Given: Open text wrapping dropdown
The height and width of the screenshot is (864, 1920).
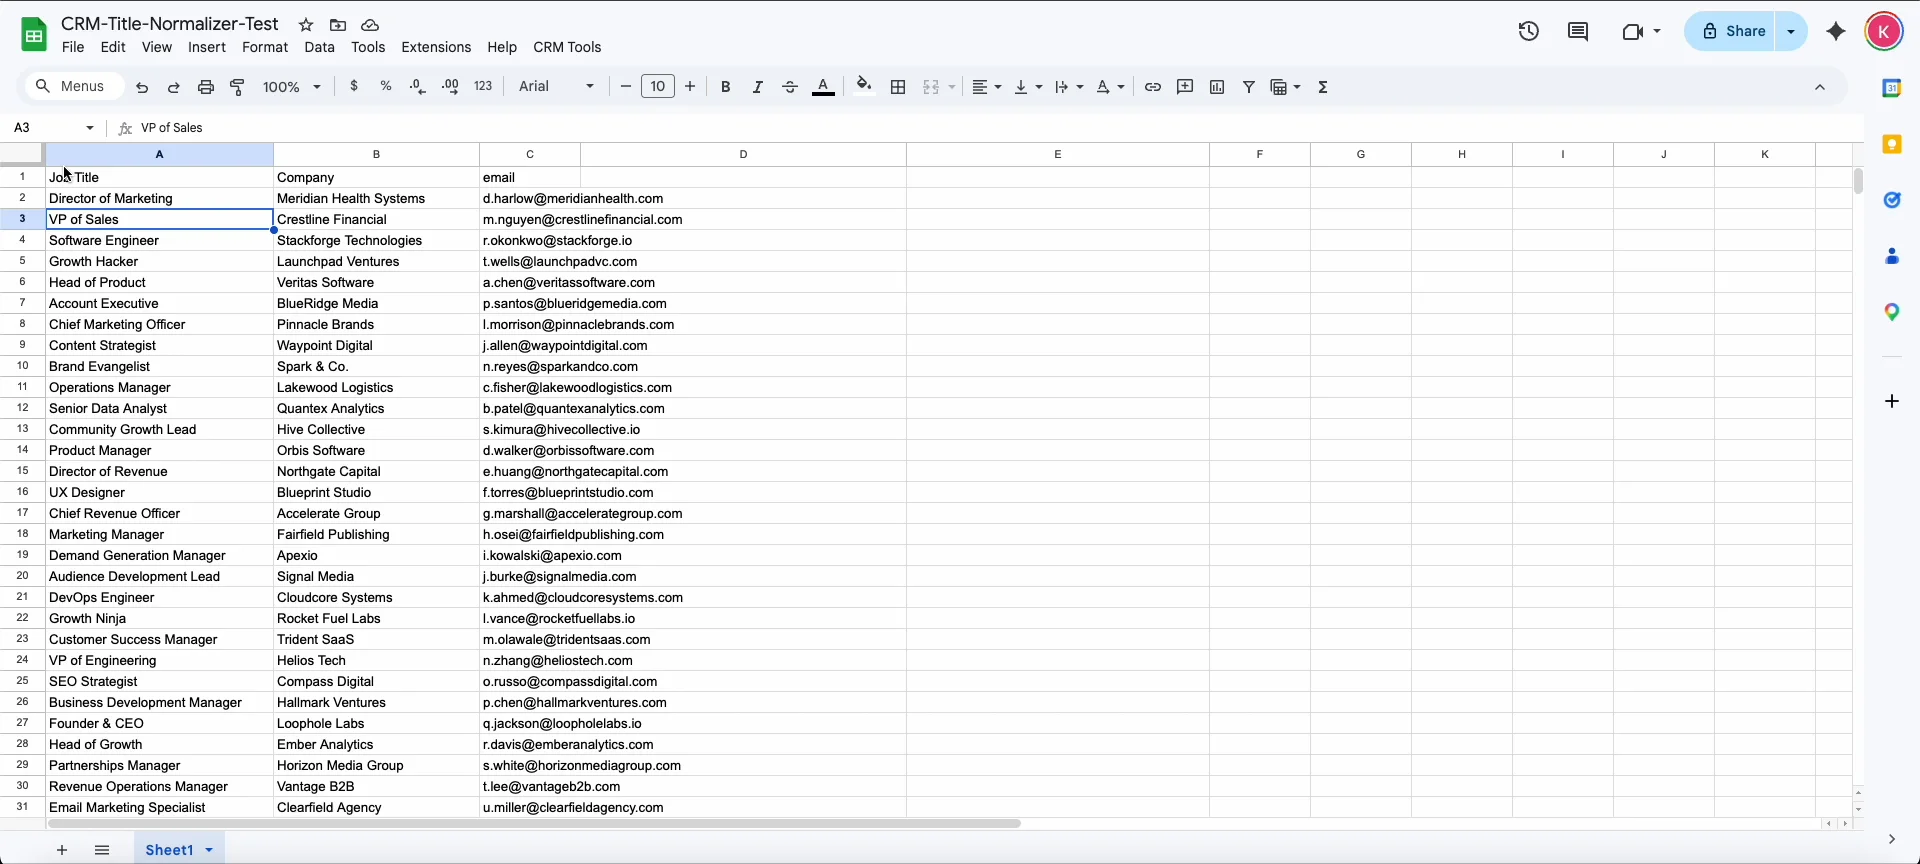Looking at the screenshot, I should coord(1069,87).
